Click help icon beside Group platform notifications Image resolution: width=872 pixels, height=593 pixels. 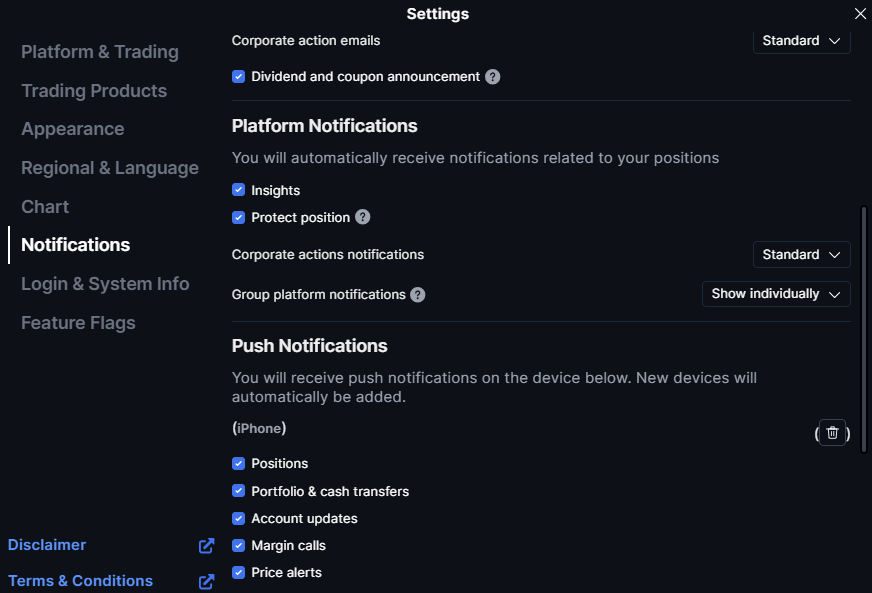(418, 295)
